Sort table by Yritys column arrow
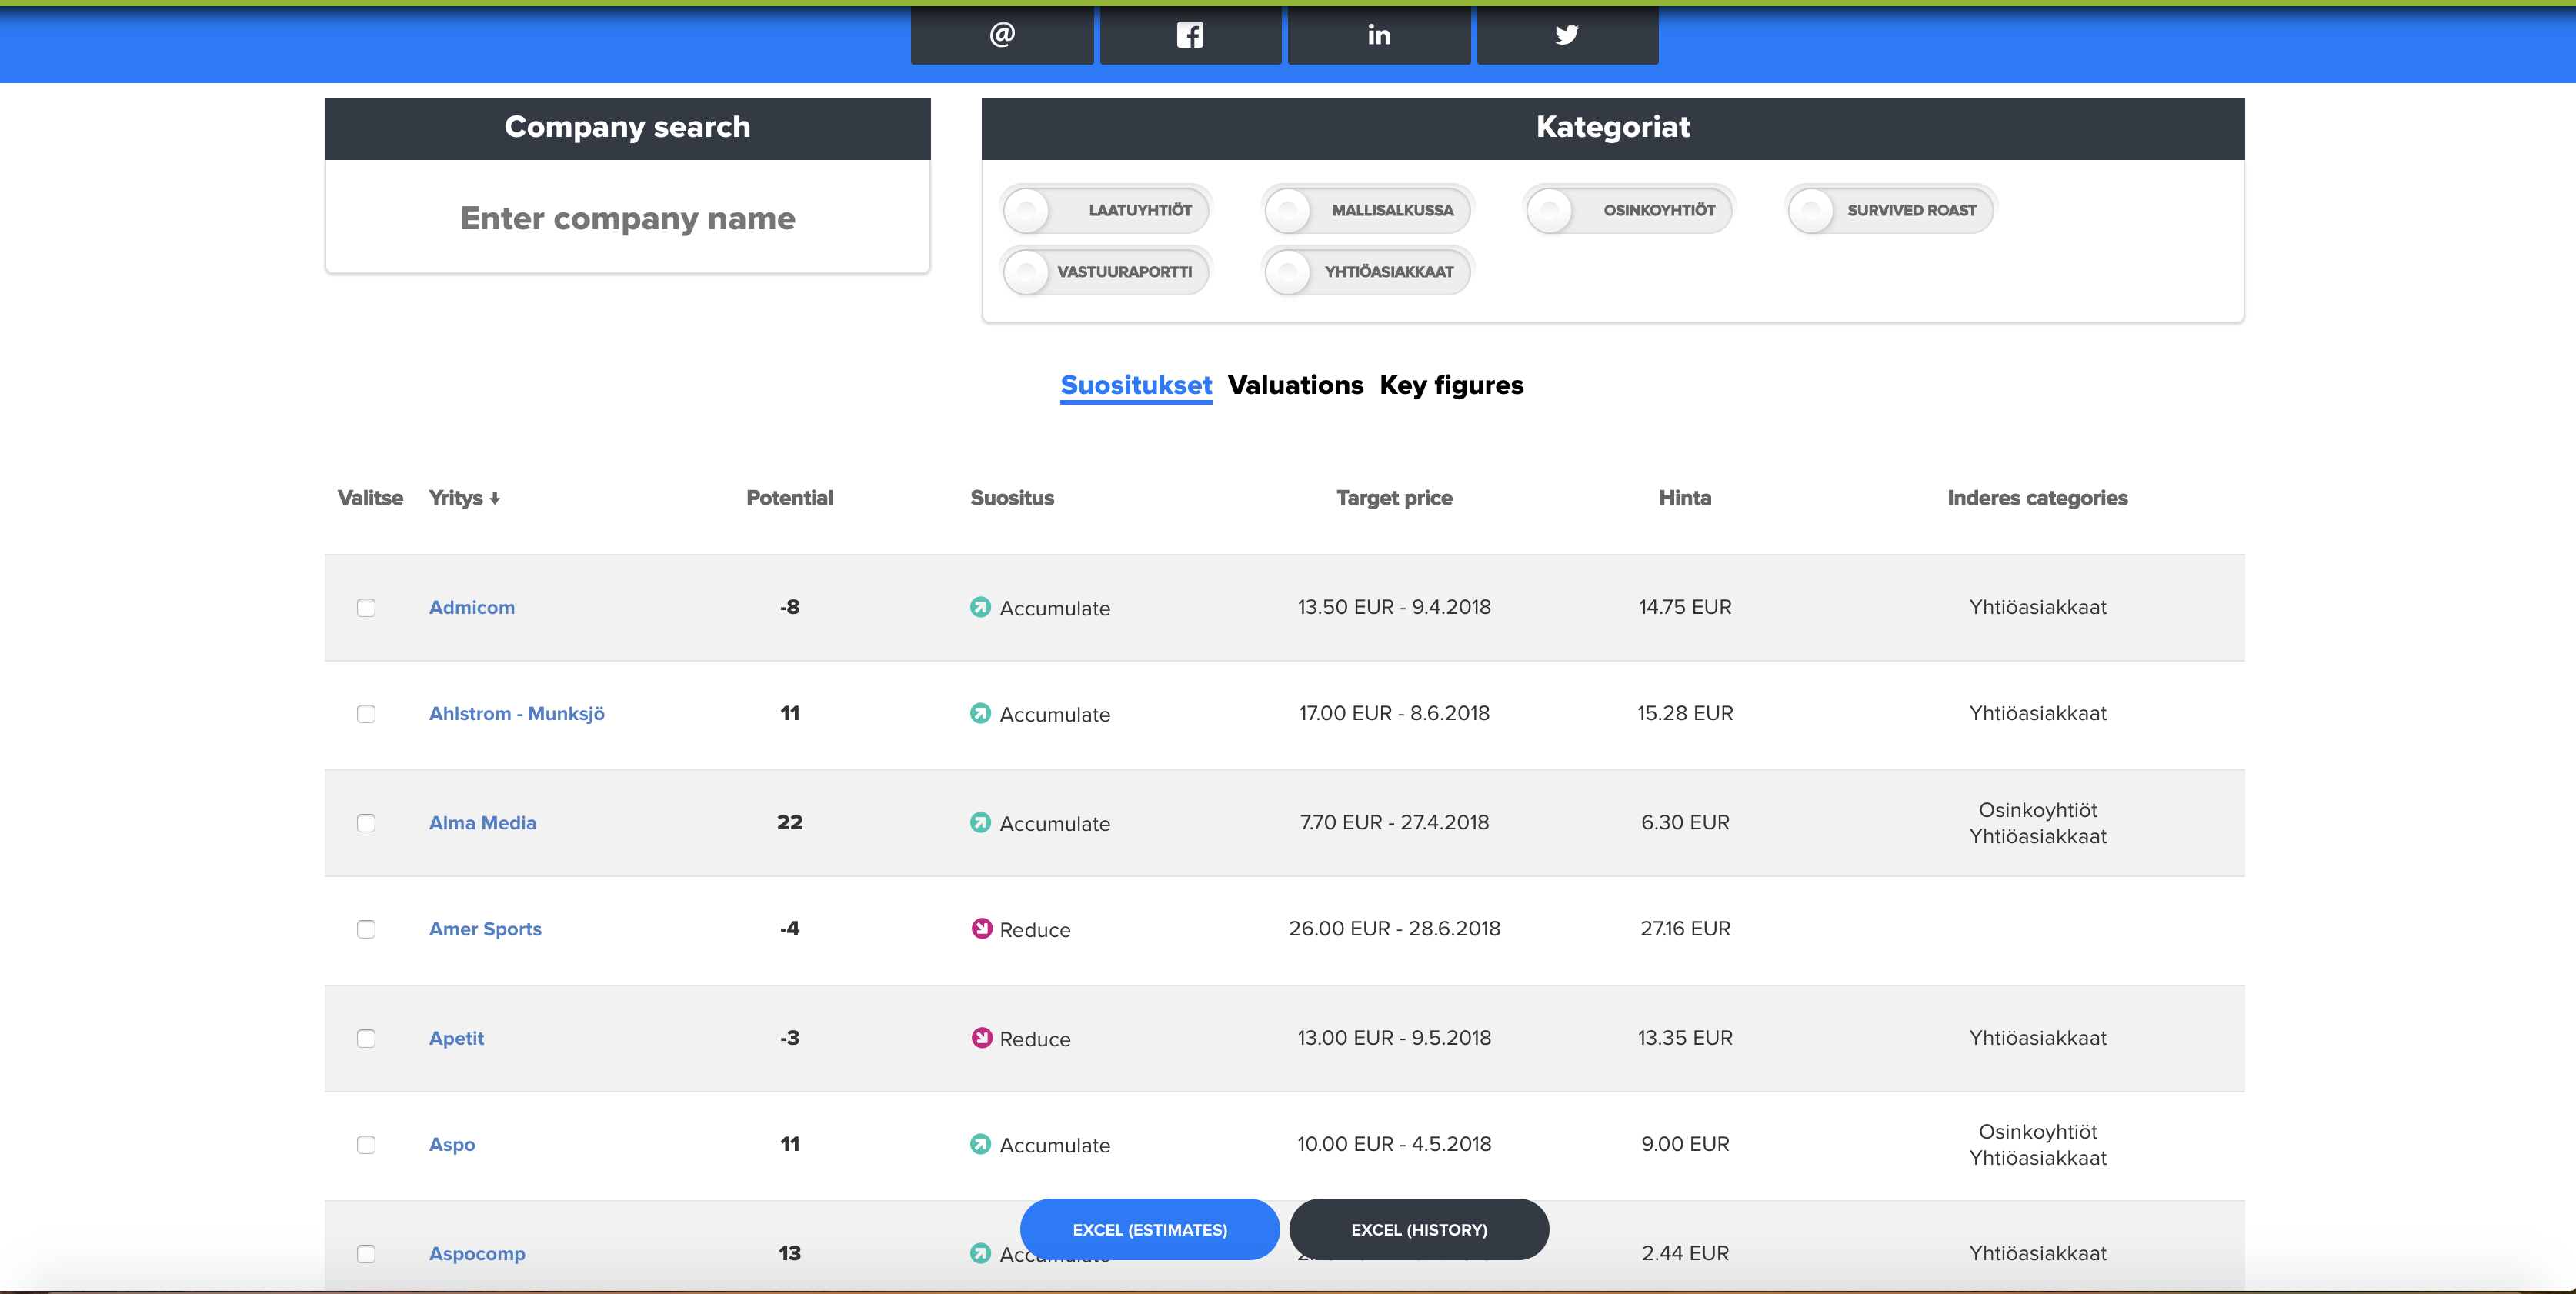Viewport: 2576px width, 1294px height. point(494,498)
